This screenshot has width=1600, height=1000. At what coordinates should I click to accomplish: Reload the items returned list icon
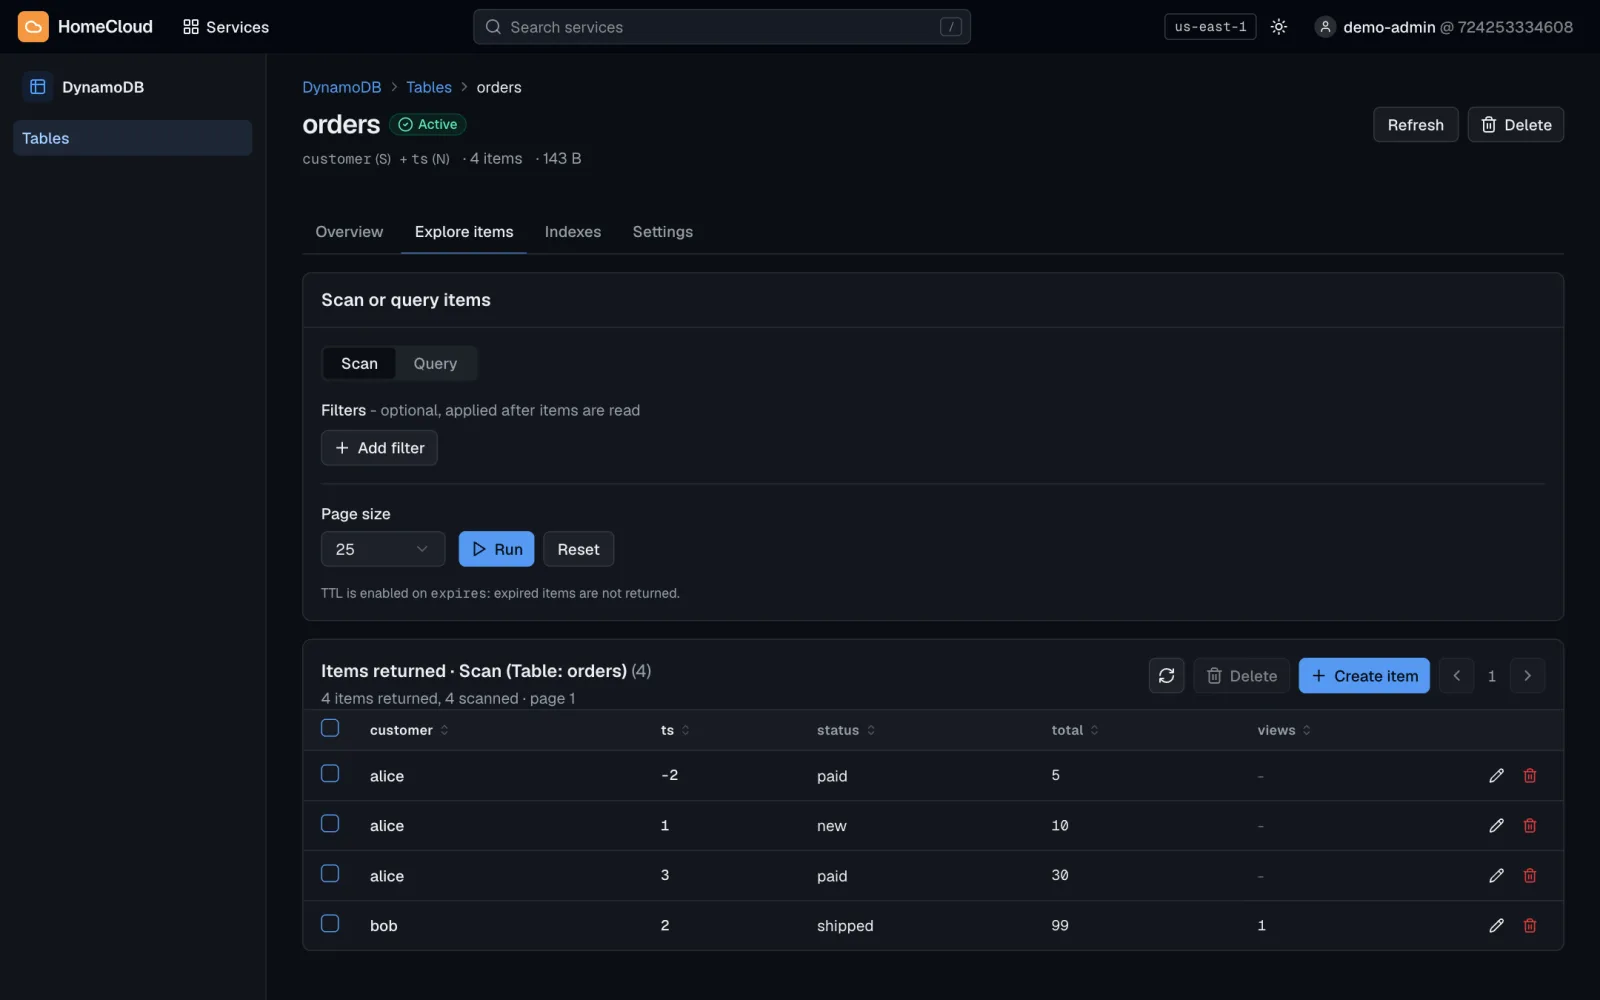click(x=1166, y=676)
